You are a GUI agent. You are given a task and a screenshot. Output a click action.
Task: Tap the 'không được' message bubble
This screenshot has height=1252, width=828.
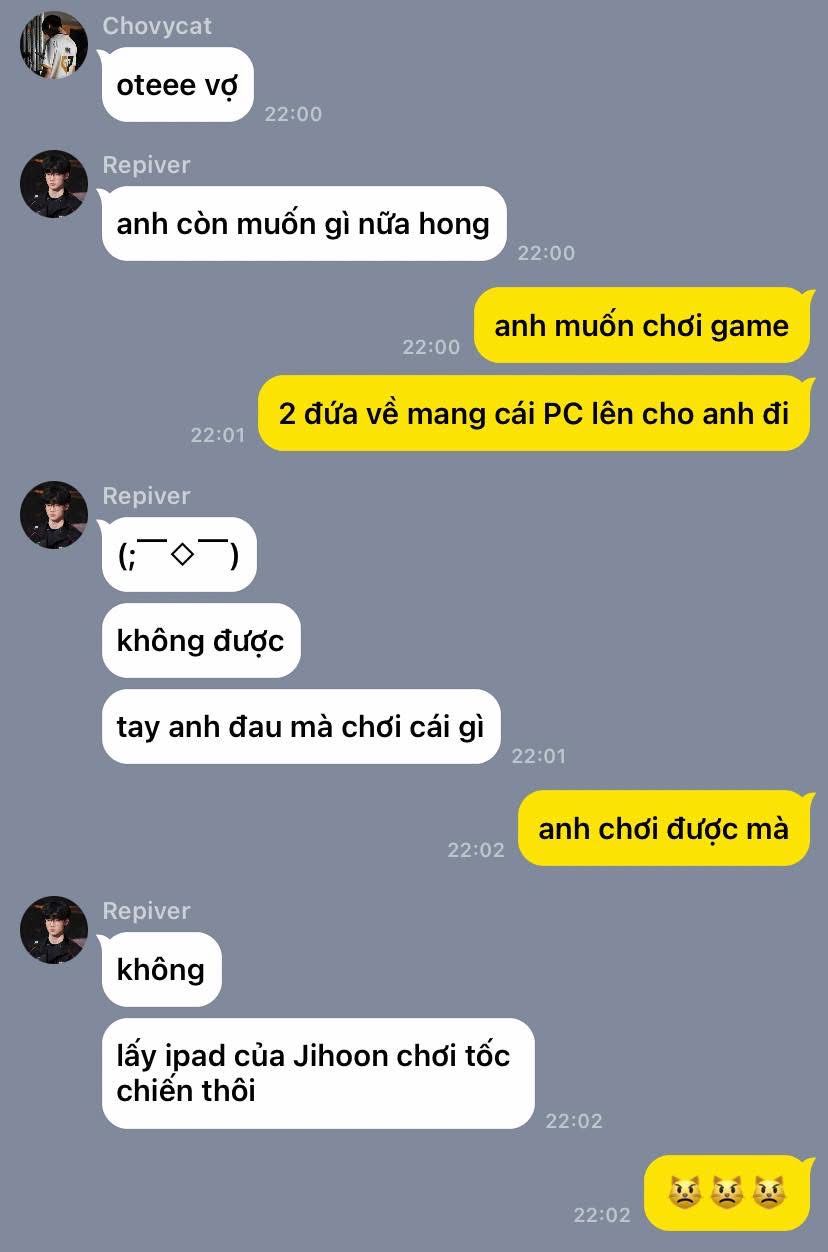pos(201,640)
